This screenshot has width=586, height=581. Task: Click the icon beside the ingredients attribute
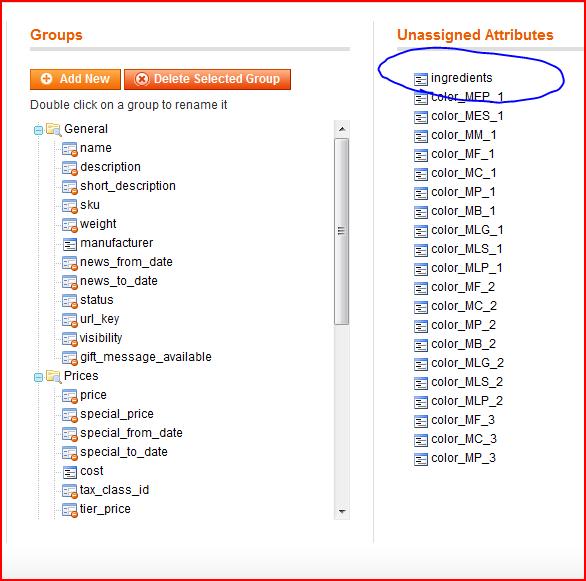click(x=420, y=79)
